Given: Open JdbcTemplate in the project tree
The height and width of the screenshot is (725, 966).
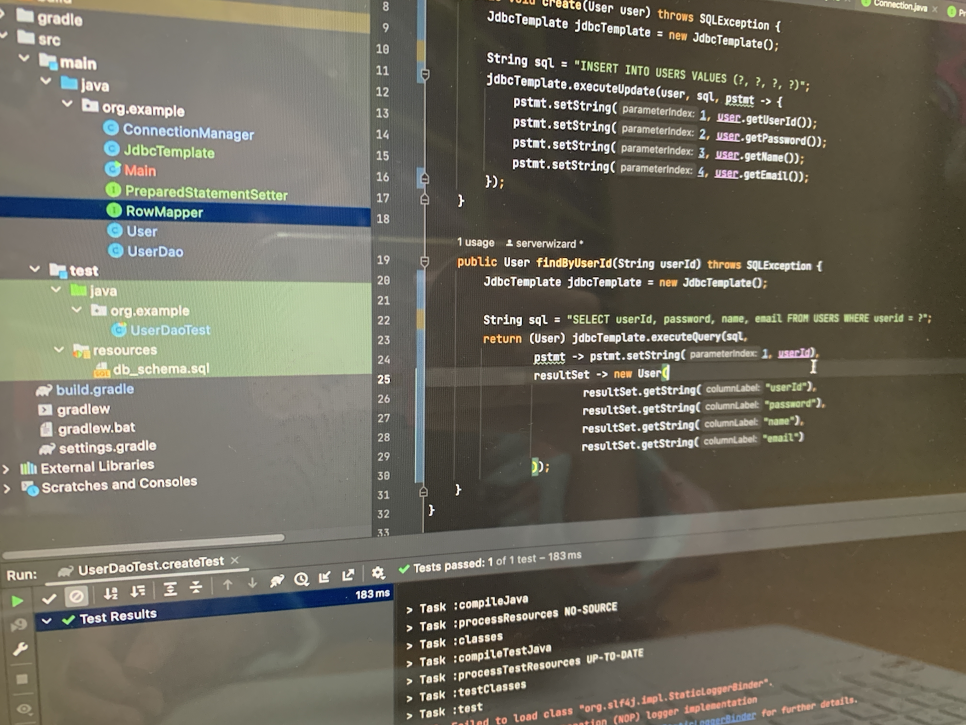Looking at the screenshot, I should tap(168, 152).
